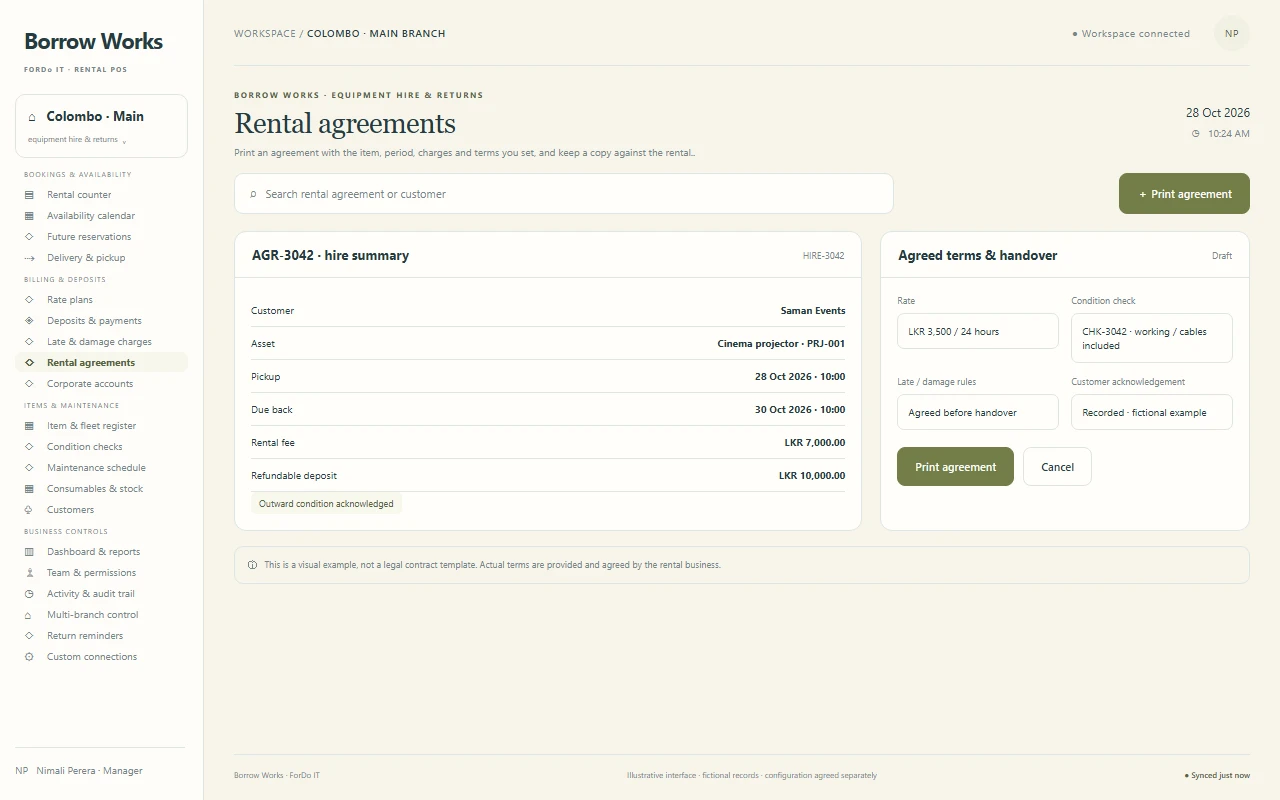Image resolution: width=1280 pixels, height=800 pixels.
Task: Click the Outward condition acknowledged tag
Action: pyautogui.click(x=326, y=504)
